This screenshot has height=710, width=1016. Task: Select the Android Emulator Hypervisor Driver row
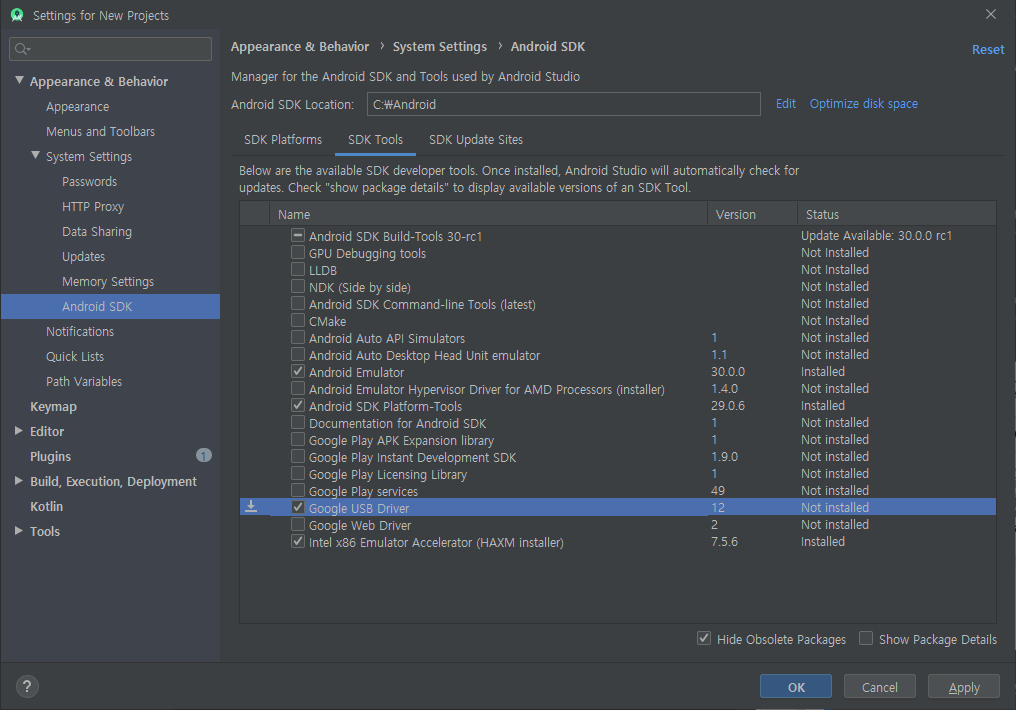click(x=618, y=389)
